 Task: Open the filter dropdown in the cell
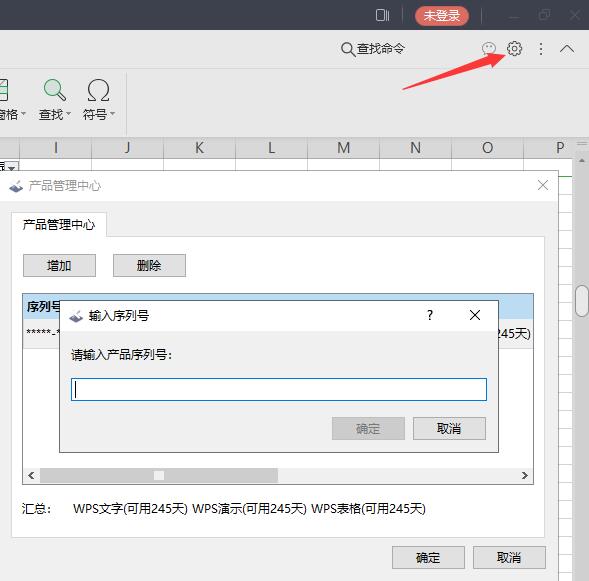11,167
